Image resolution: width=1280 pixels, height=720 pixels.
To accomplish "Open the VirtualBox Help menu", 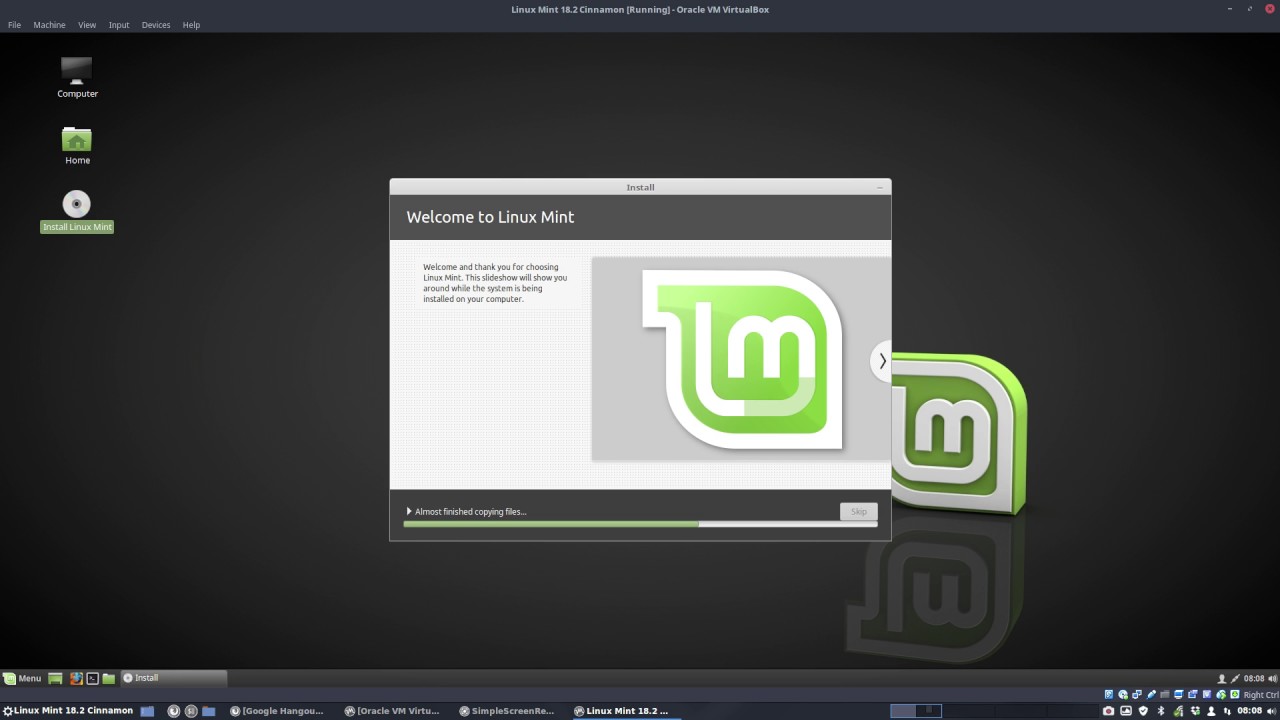I will point(191,25).
